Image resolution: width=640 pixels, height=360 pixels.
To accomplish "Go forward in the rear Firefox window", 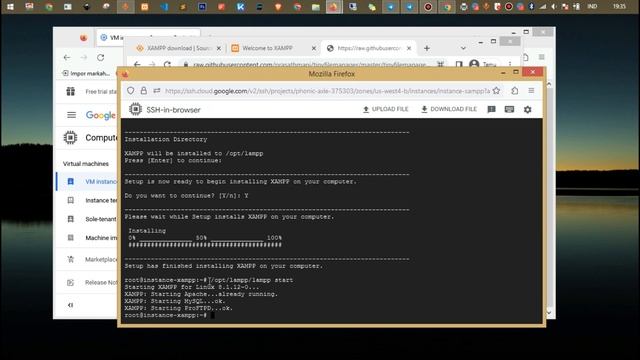I will pyautogui.click(x=84, y=58).
